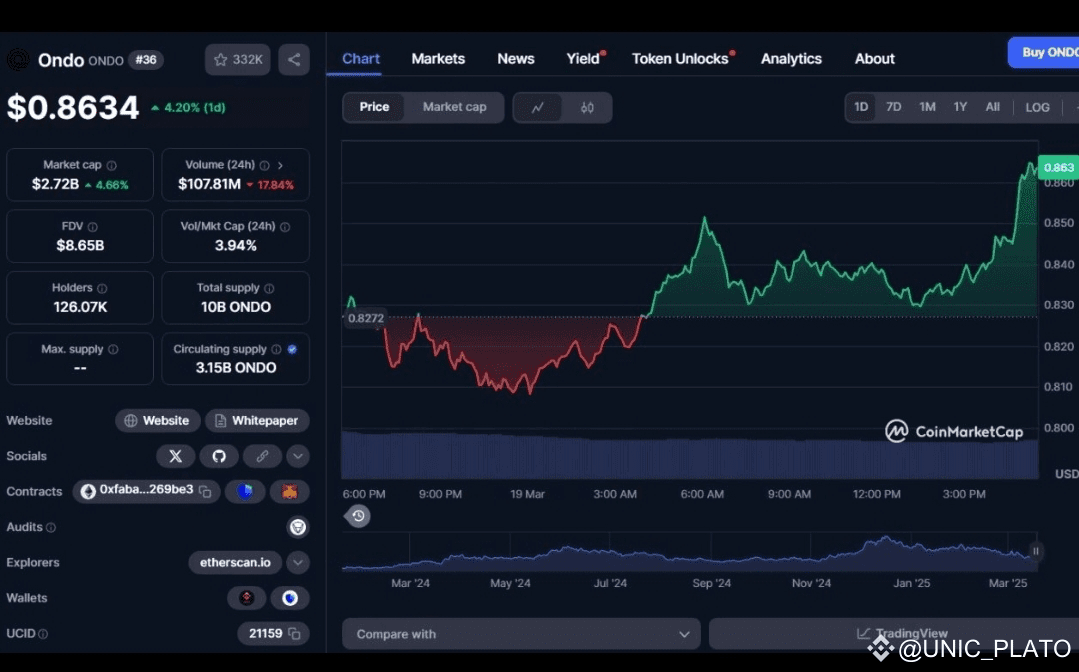Click the range slider handle on mini chart
The width and height of the screenshot is (1079, 672).
pos(1036,551)
